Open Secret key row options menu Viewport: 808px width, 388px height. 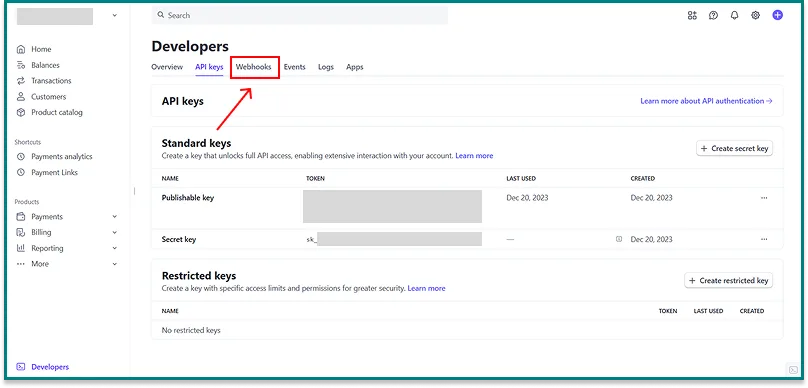coord(764,239)
